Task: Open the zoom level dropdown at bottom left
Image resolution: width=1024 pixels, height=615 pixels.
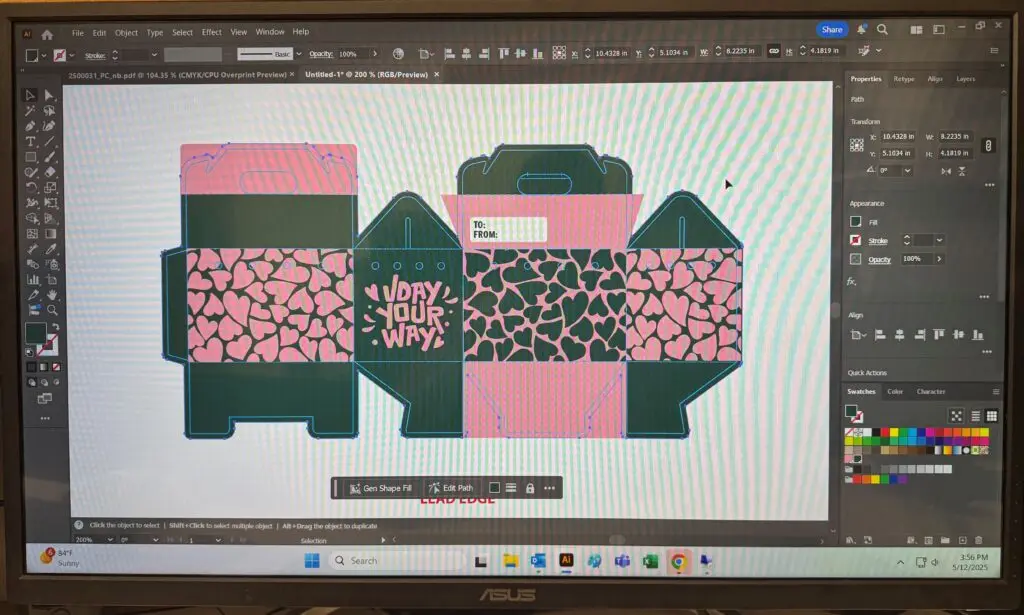Action: click(110, 540)
